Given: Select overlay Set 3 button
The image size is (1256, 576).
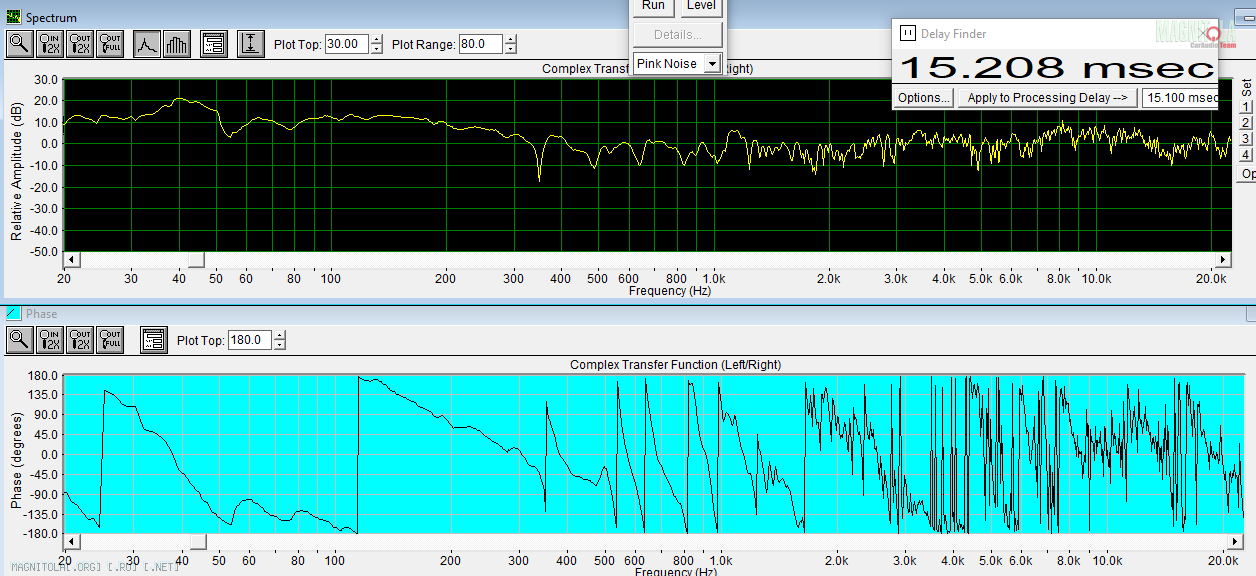Looking at the screenshot, I should point(1246,139).
